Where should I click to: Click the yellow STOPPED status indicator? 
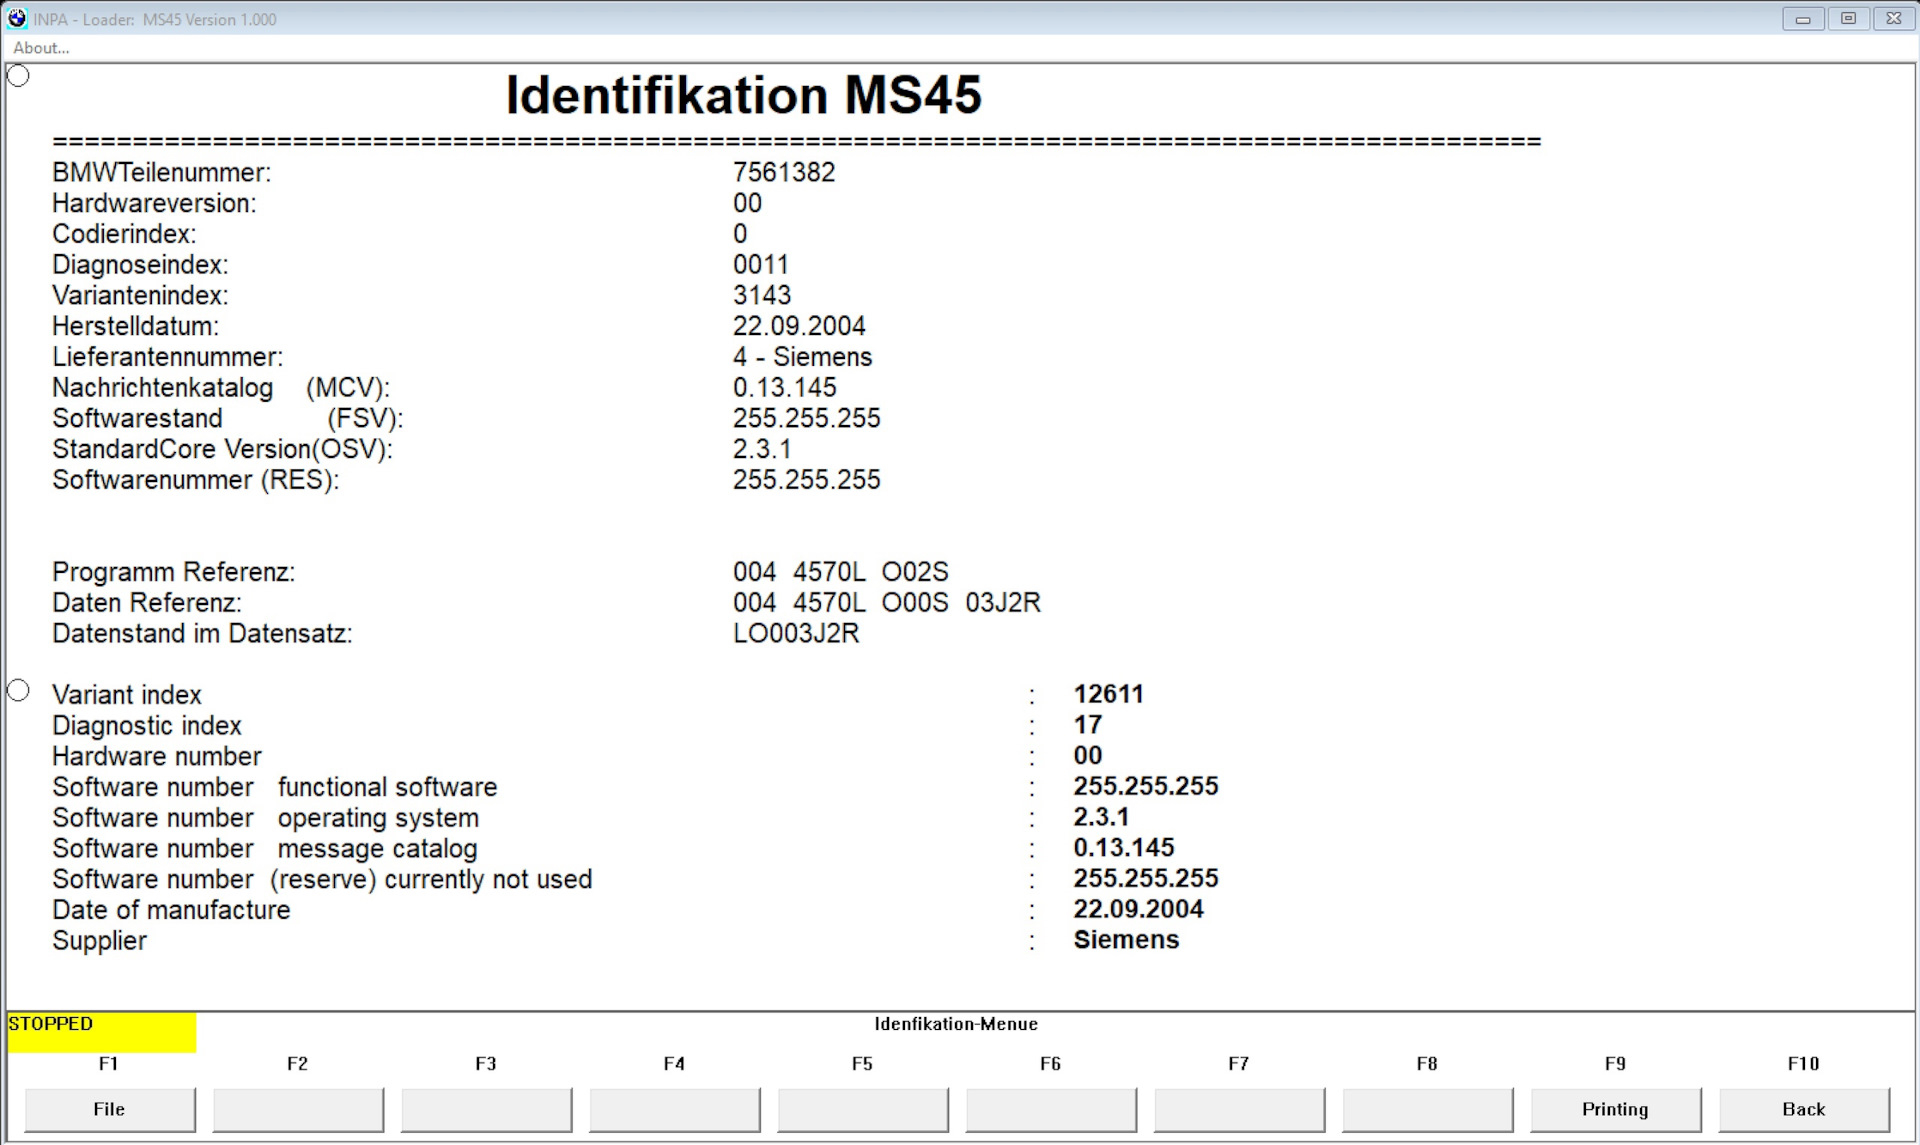pyautogui.click(x=102, y=1033)
